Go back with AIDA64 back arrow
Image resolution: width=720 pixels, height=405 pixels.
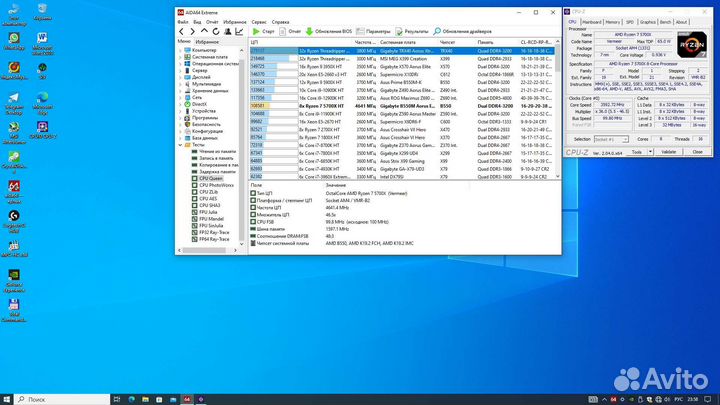click(181, 31)
